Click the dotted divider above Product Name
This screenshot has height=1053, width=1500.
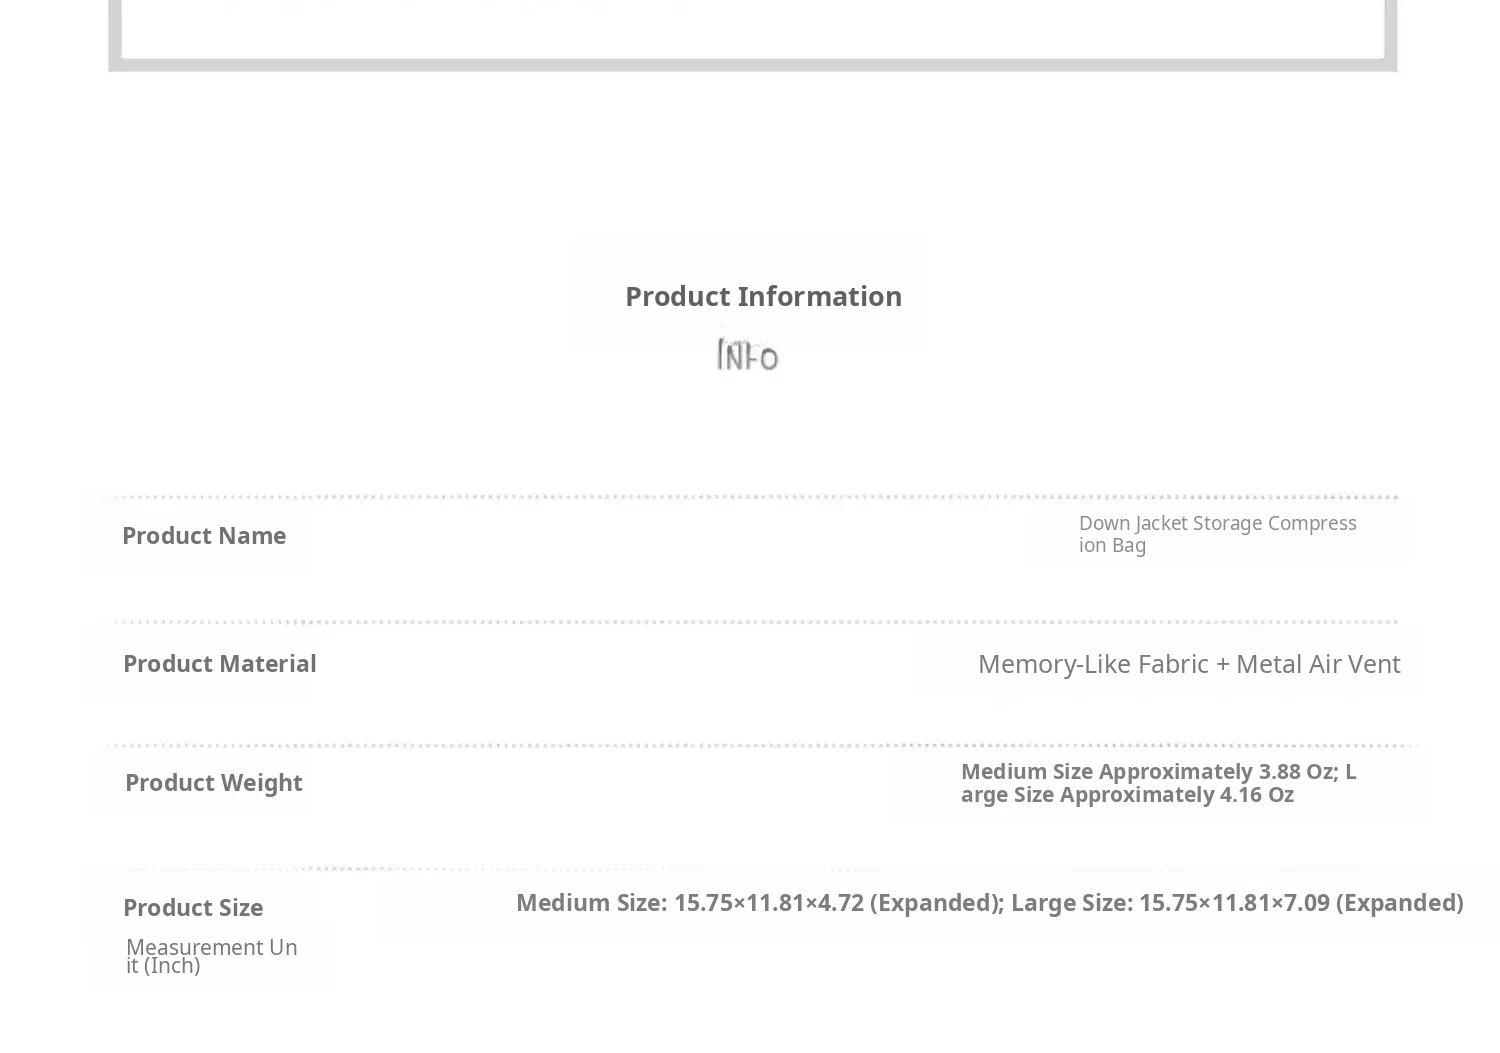(x=752, y=497)
